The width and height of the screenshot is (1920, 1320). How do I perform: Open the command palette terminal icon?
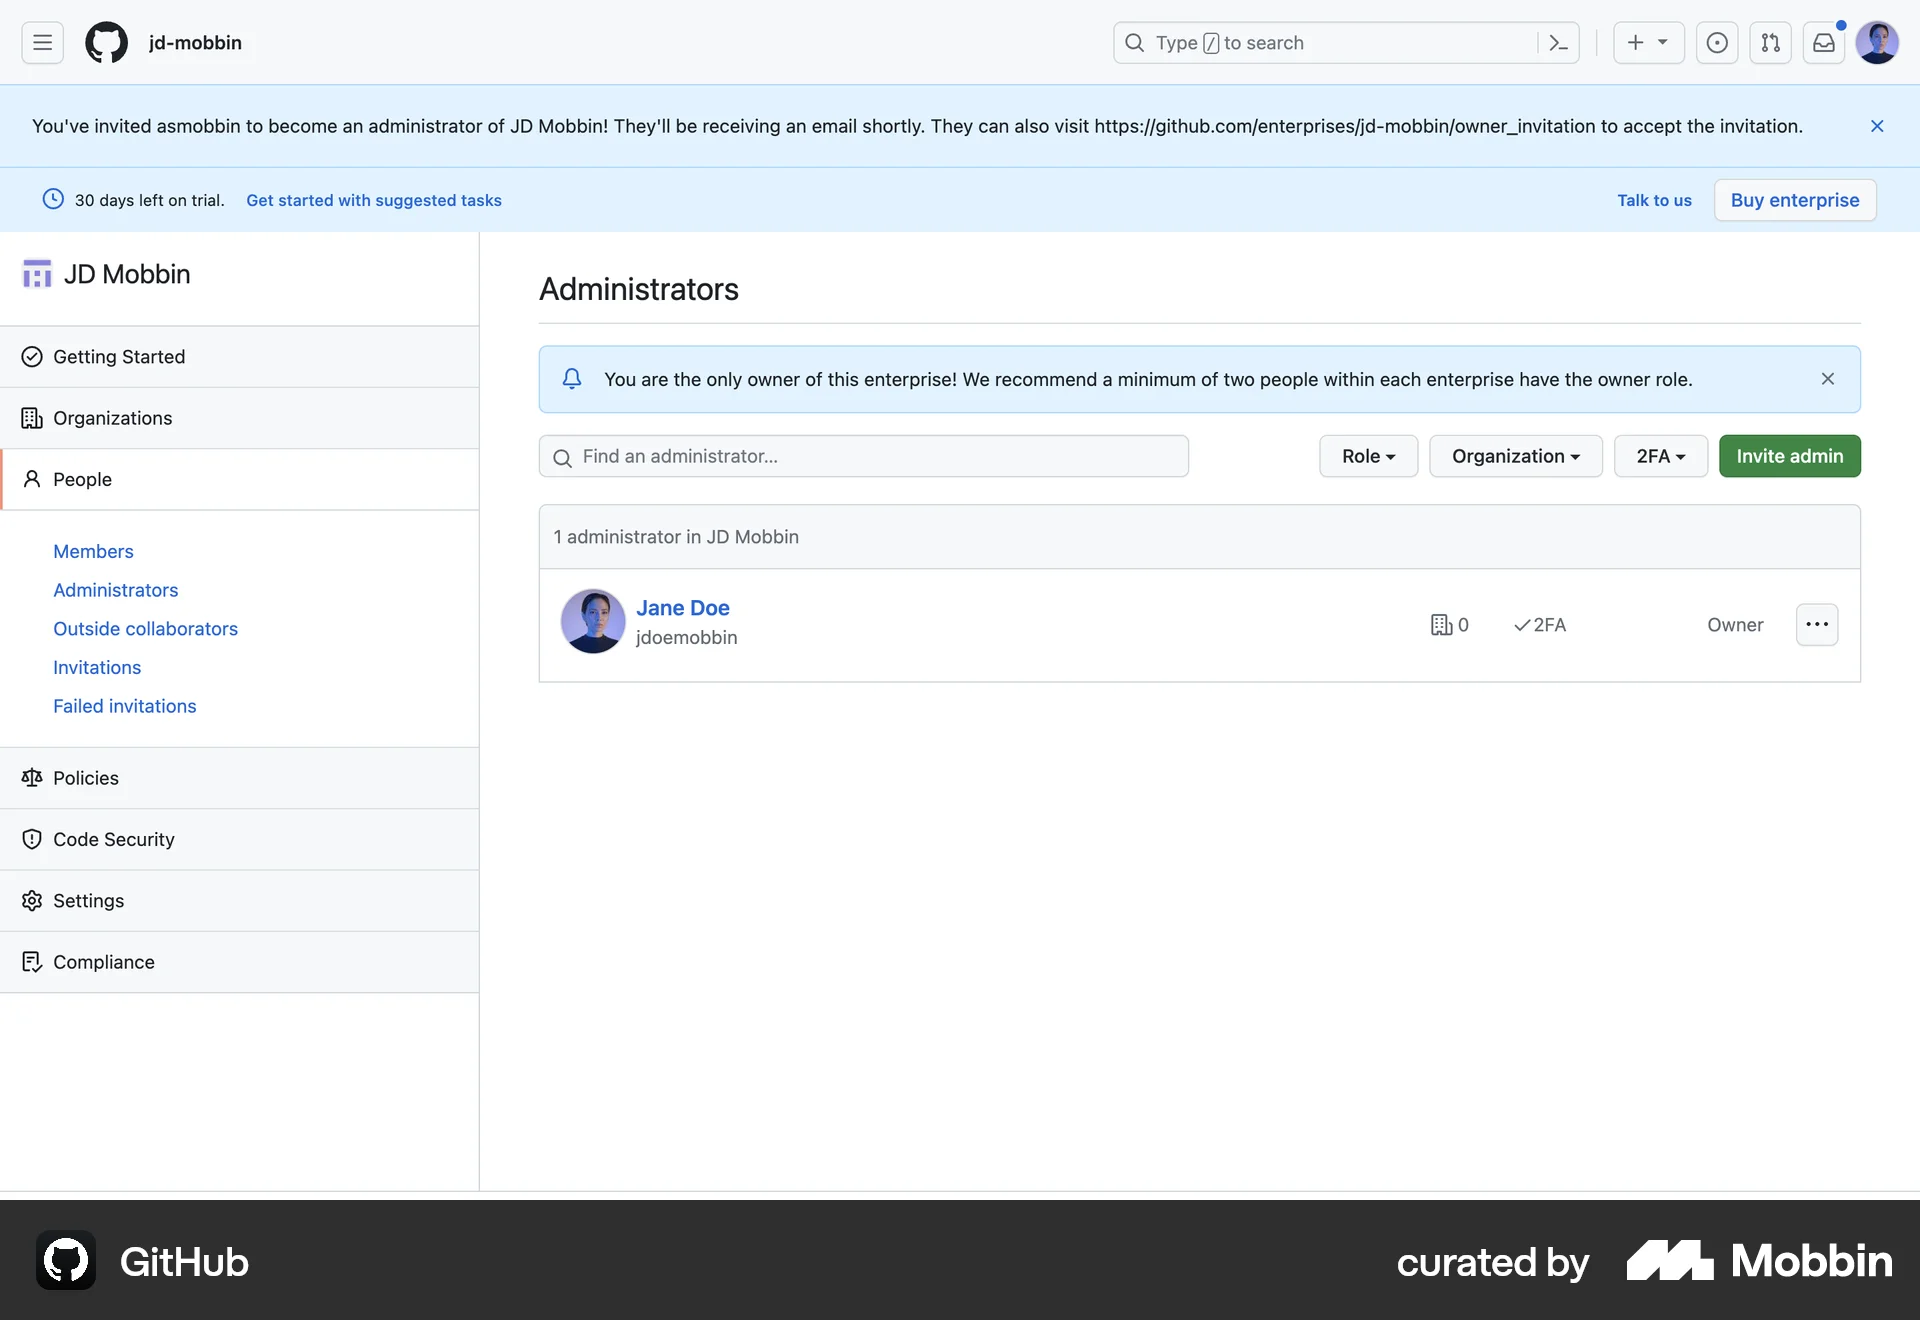(x=1558, y=42)
